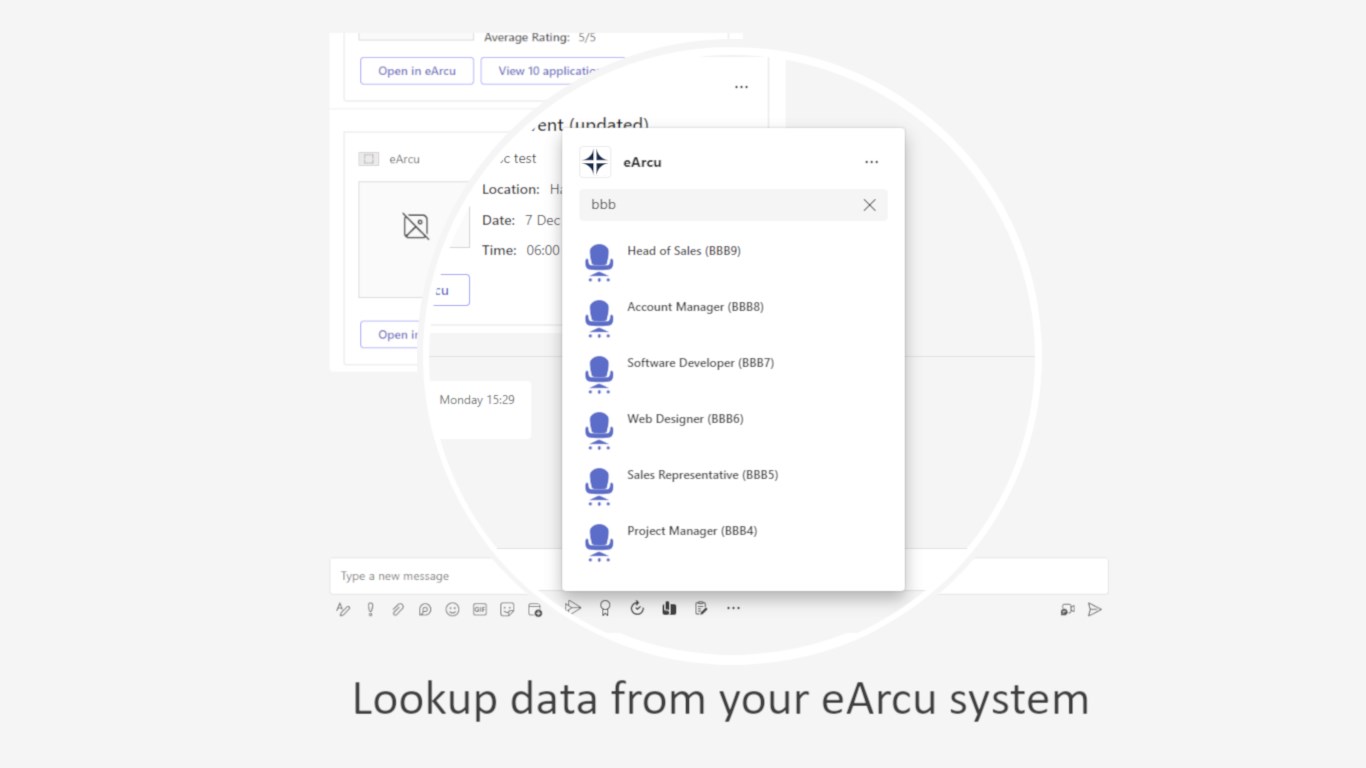Screen dimensions: 1366x768
Task: Open the GIF picker
Action: [480, 609]
